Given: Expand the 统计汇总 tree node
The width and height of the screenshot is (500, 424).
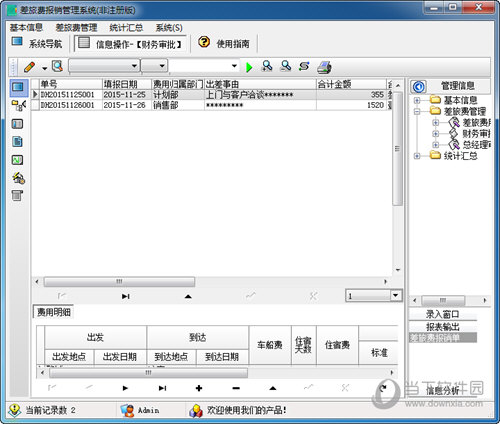Looking at the screenshot, I should pyautogui.click(x=417, y=156).
